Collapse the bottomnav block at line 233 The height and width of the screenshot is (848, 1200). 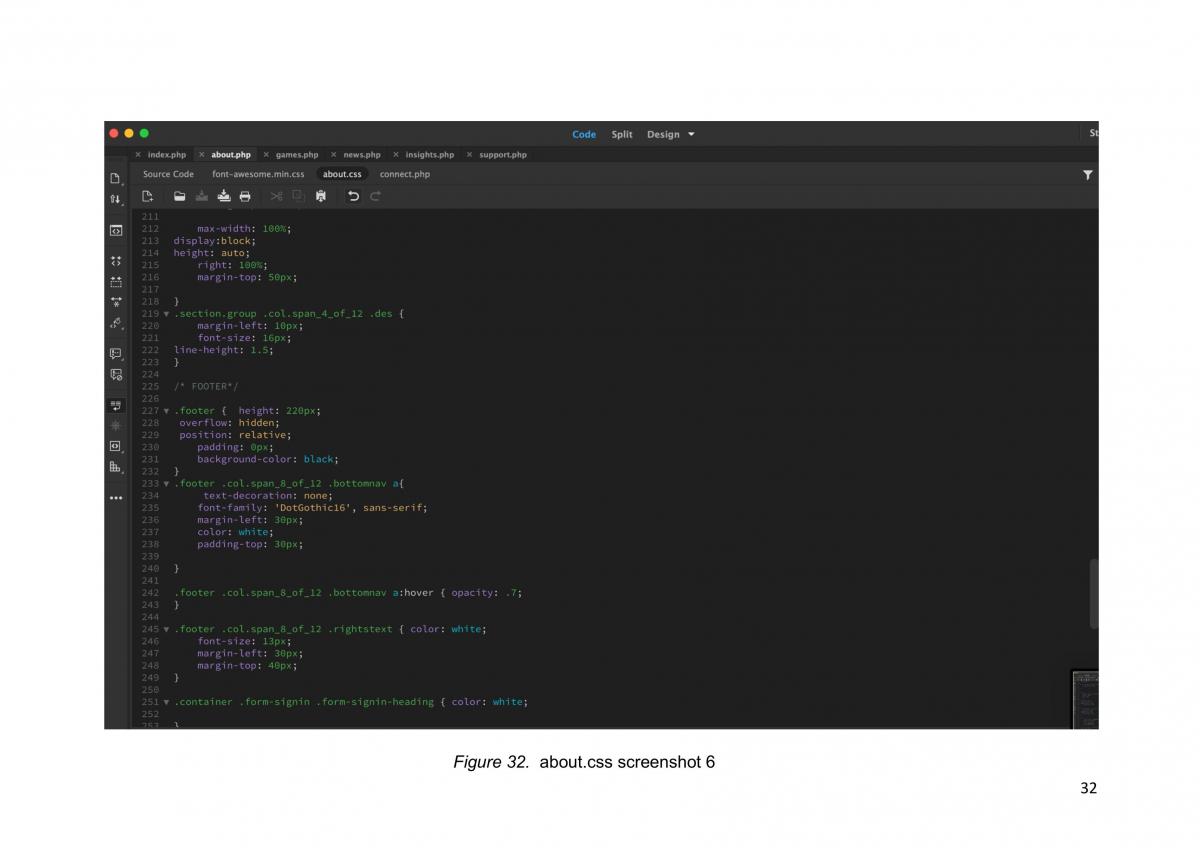(166, 484)
